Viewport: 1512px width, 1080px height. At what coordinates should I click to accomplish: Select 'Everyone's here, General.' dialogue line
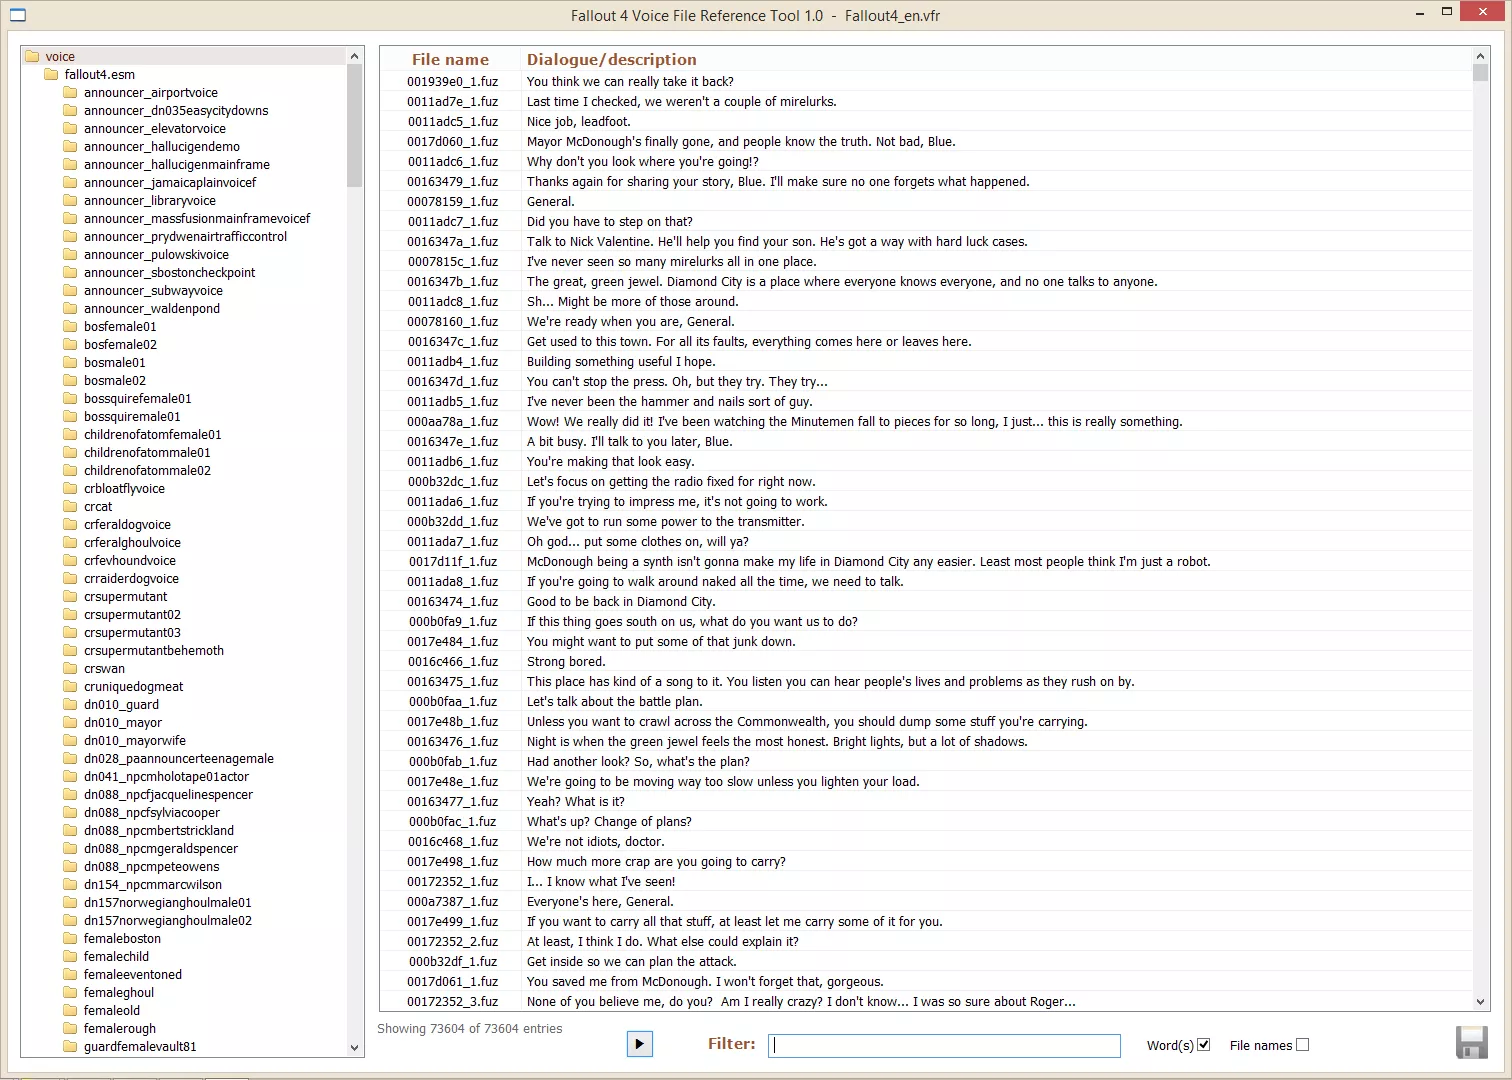click(x=600, y=901)
